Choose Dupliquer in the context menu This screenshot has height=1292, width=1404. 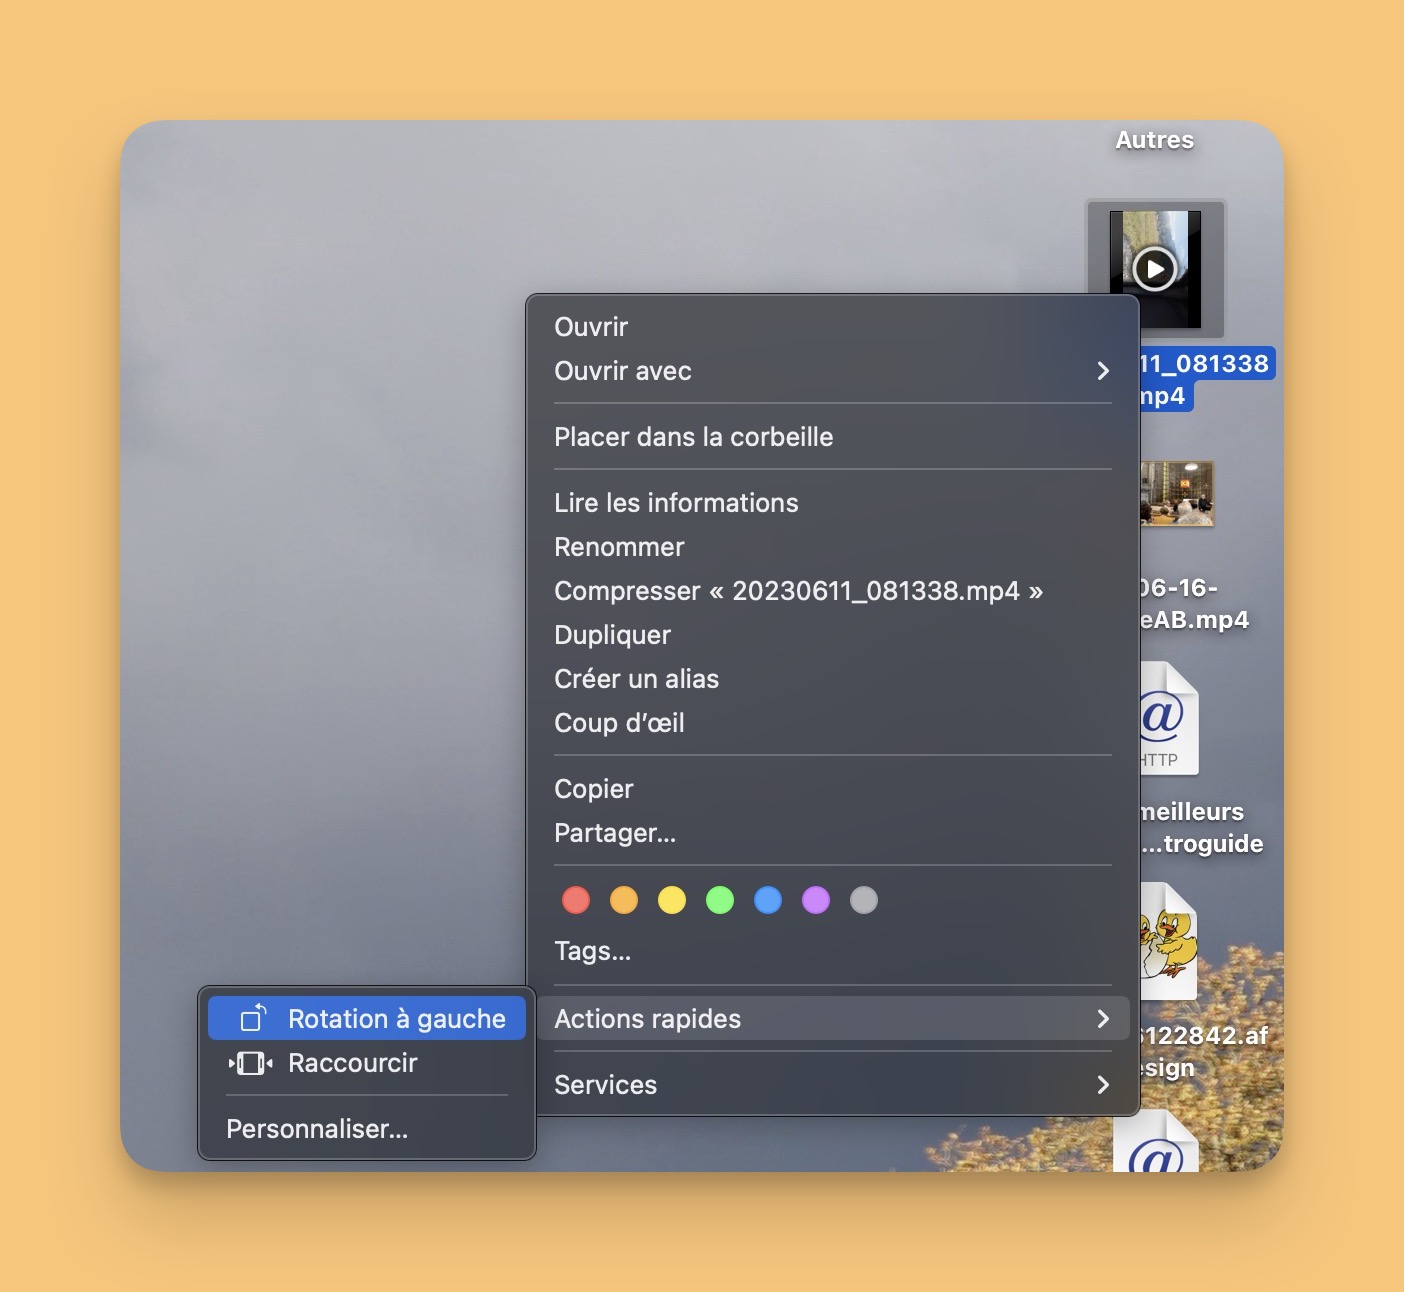click(x=832, y=635)
